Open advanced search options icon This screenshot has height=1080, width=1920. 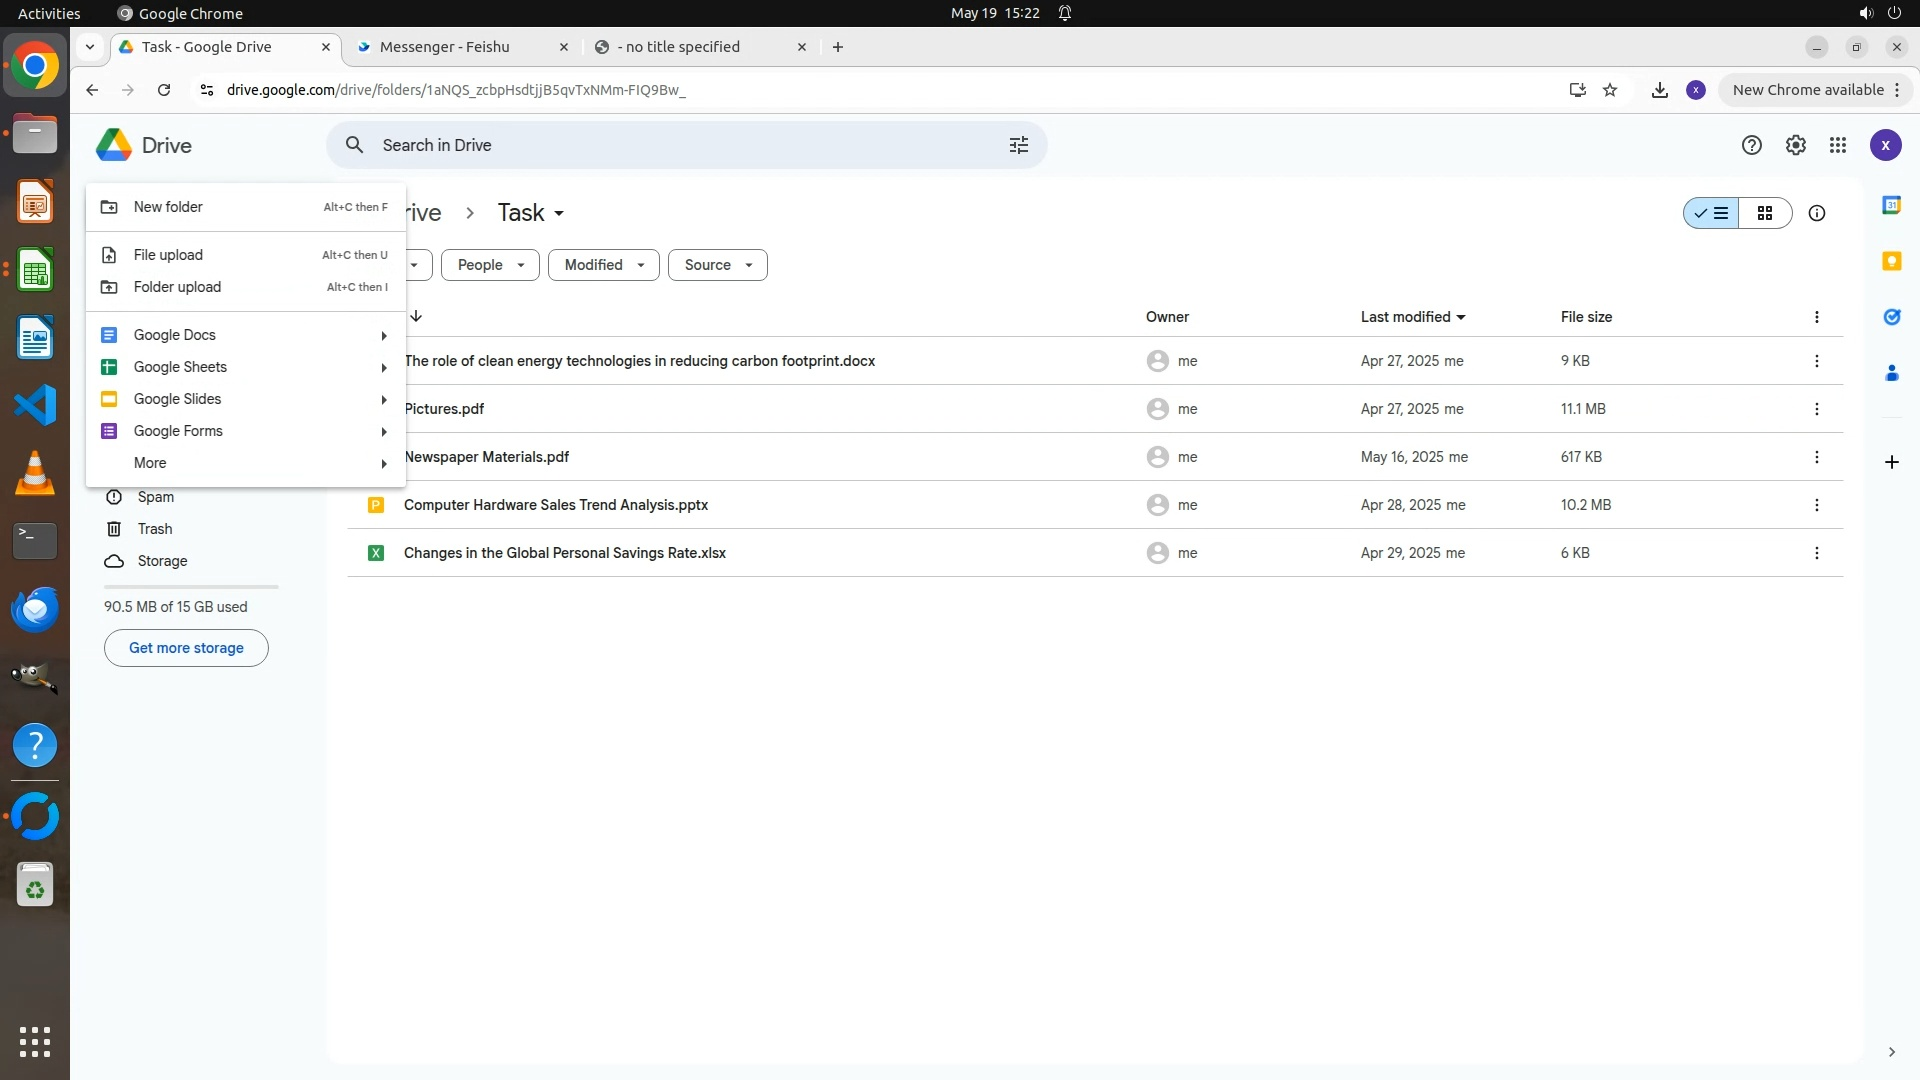[x=1018, y=145]
